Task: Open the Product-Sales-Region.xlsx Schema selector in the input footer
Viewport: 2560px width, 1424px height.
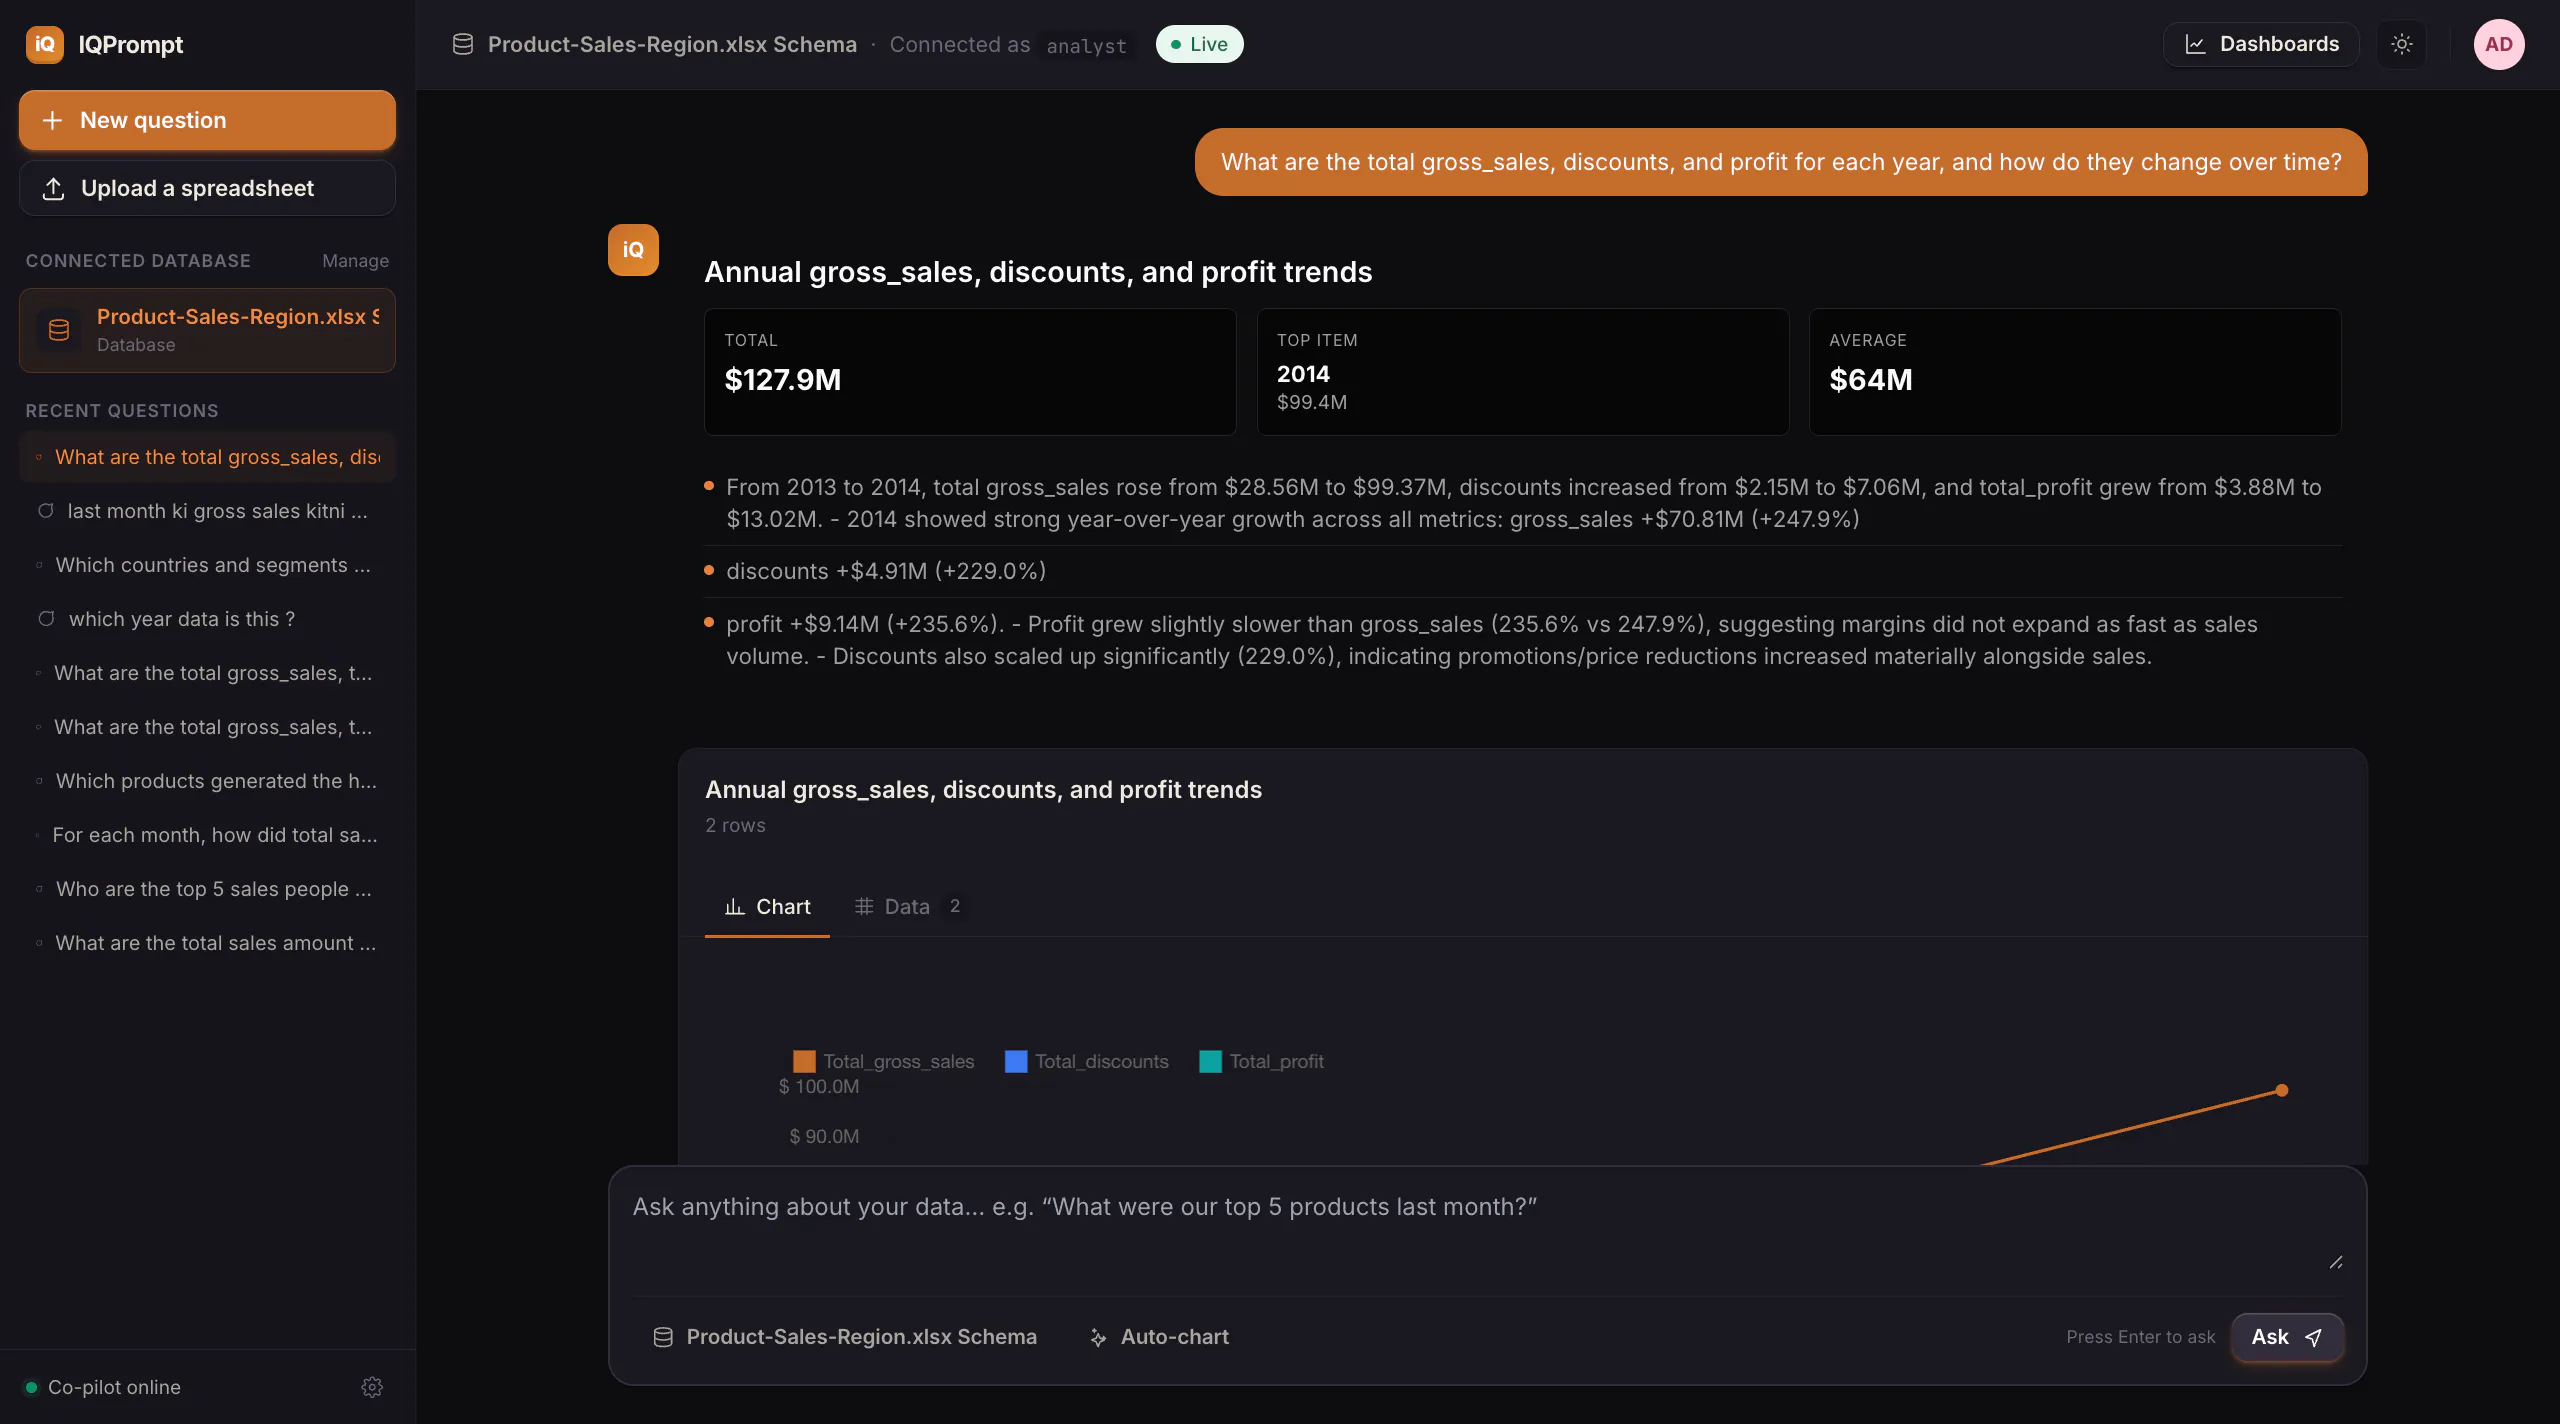Action: click(844, 1337)
